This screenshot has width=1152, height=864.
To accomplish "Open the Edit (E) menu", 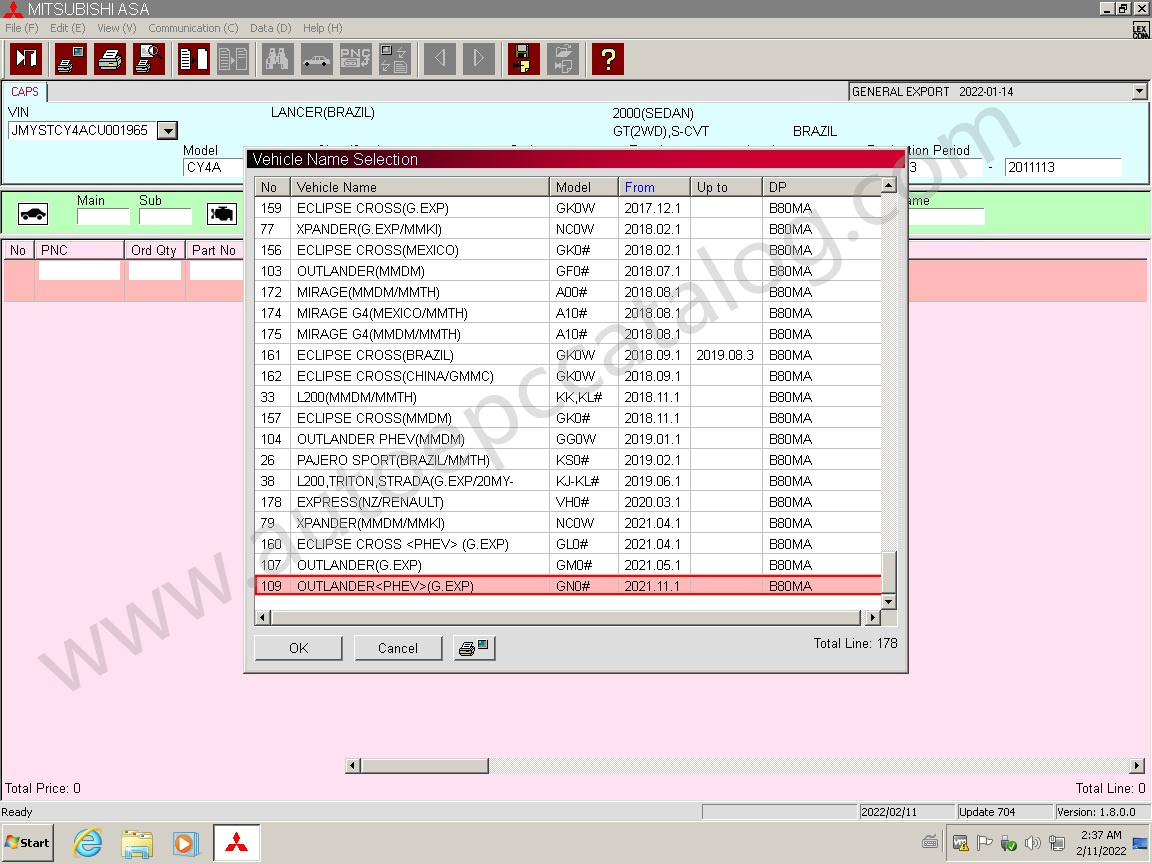I will pyautogui.click(x=68, y=28).
